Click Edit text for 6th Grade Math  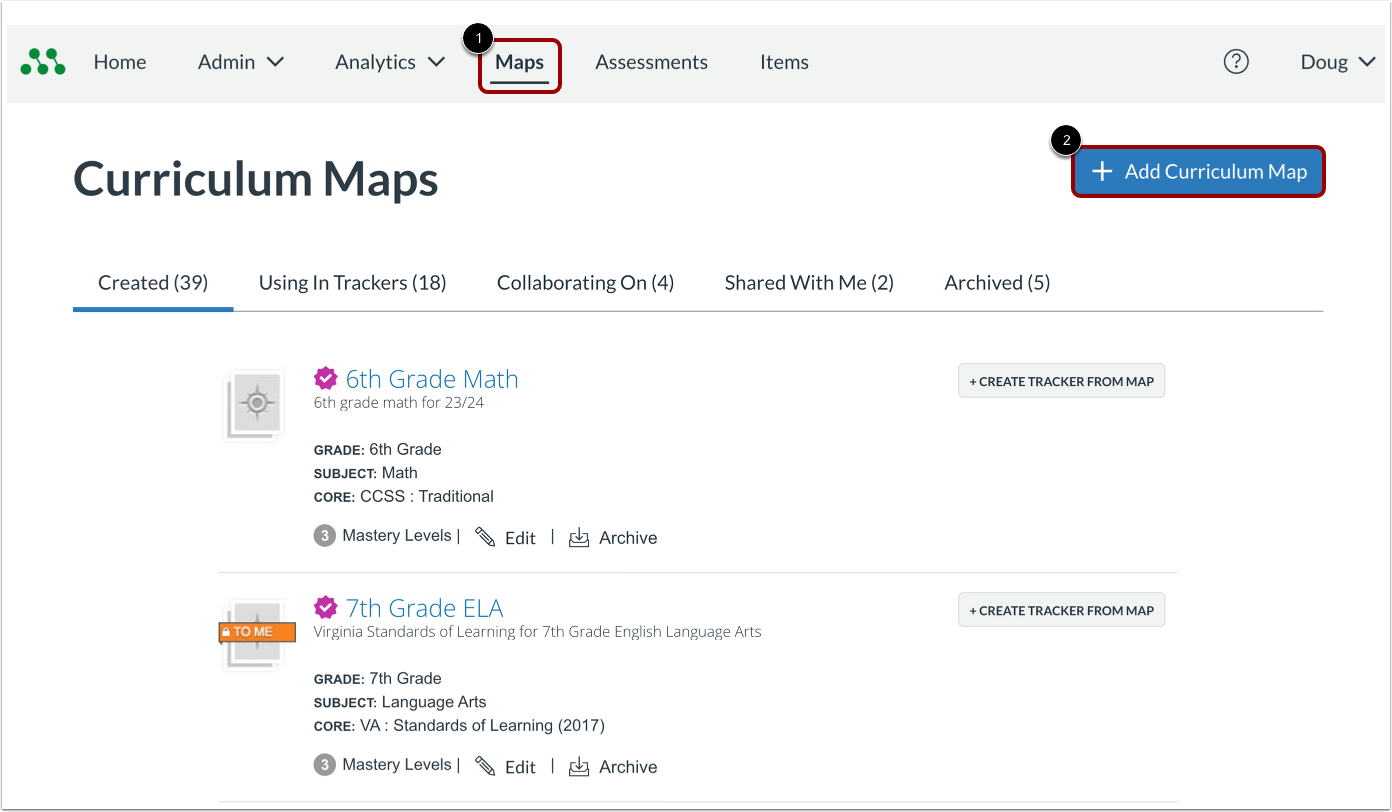pyautogui.click(x=520, y=538)
